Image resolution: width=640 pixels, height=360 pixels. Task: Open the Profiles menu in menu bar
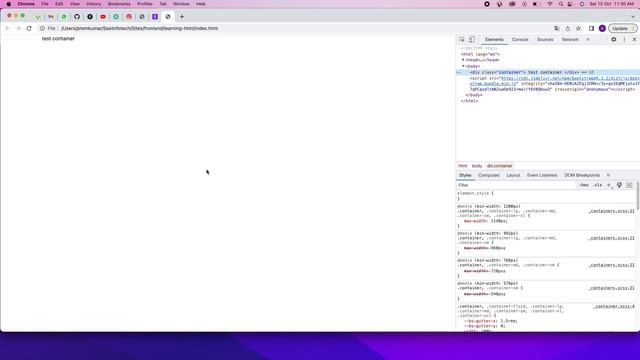[x=144, y=4]
